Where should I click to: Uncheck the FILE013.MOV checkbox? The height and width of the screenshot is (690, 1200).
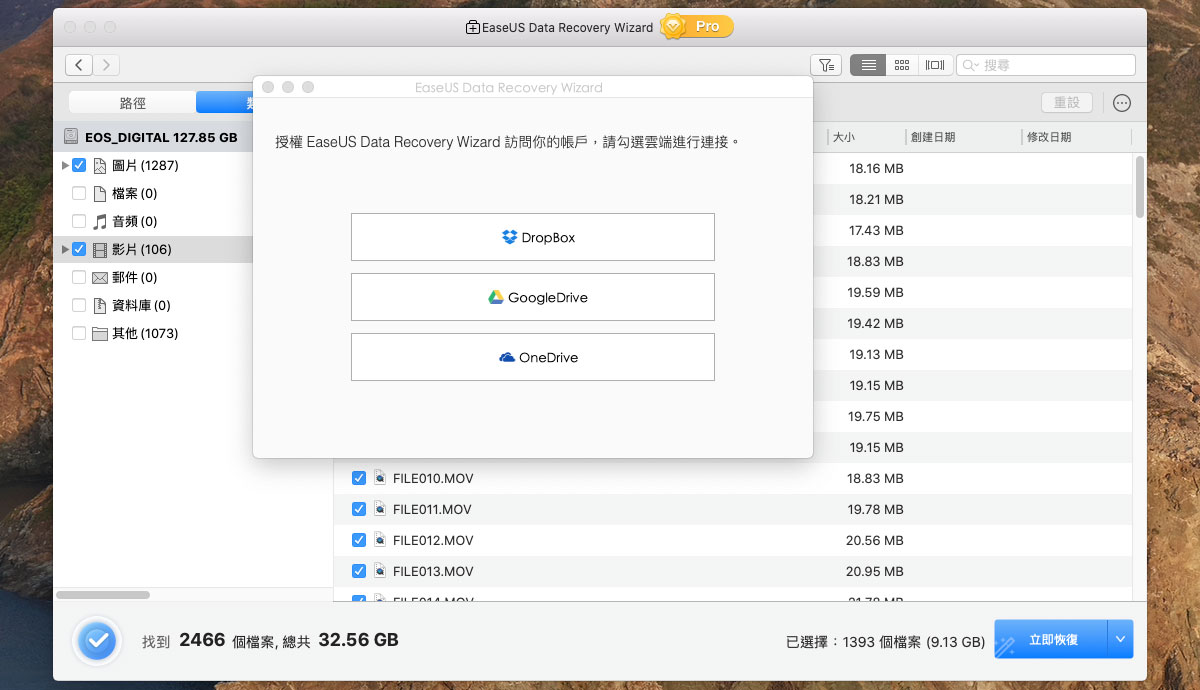click(359, 571)
